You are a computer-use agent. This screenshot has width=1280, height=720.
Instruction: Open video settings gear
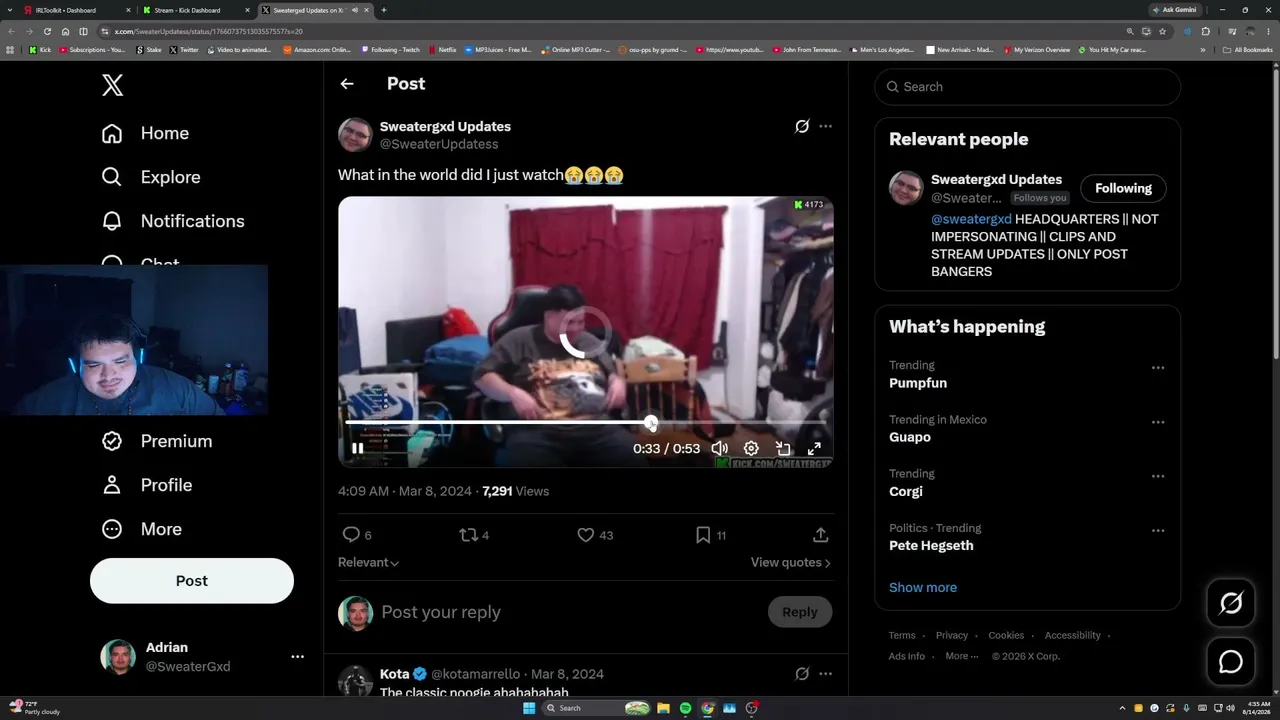(751, 449)
